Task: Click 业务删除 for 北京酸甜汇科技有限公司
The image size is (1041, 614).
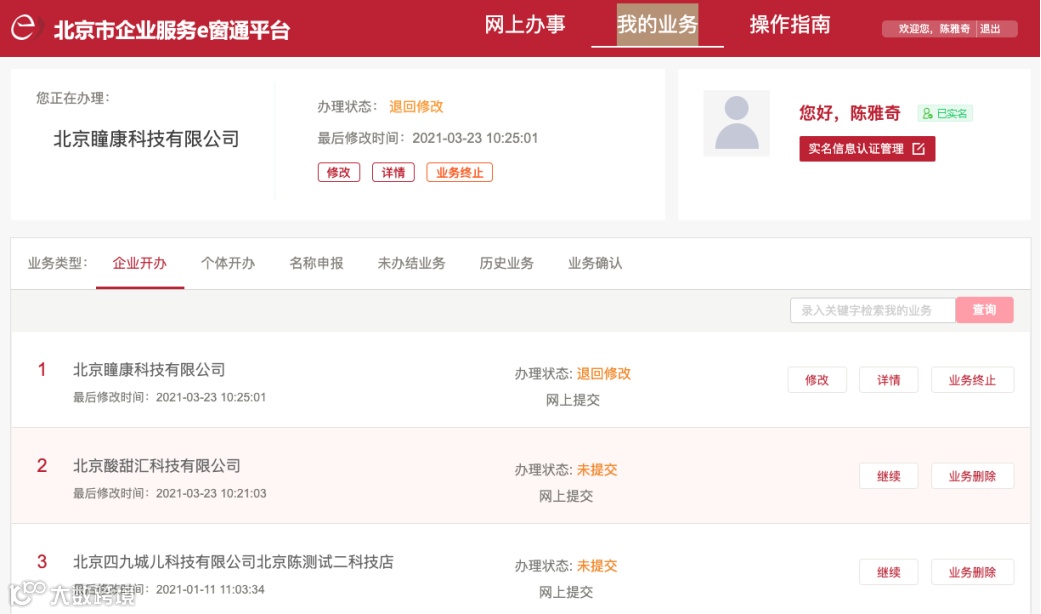Action: (x=973, y=476)
